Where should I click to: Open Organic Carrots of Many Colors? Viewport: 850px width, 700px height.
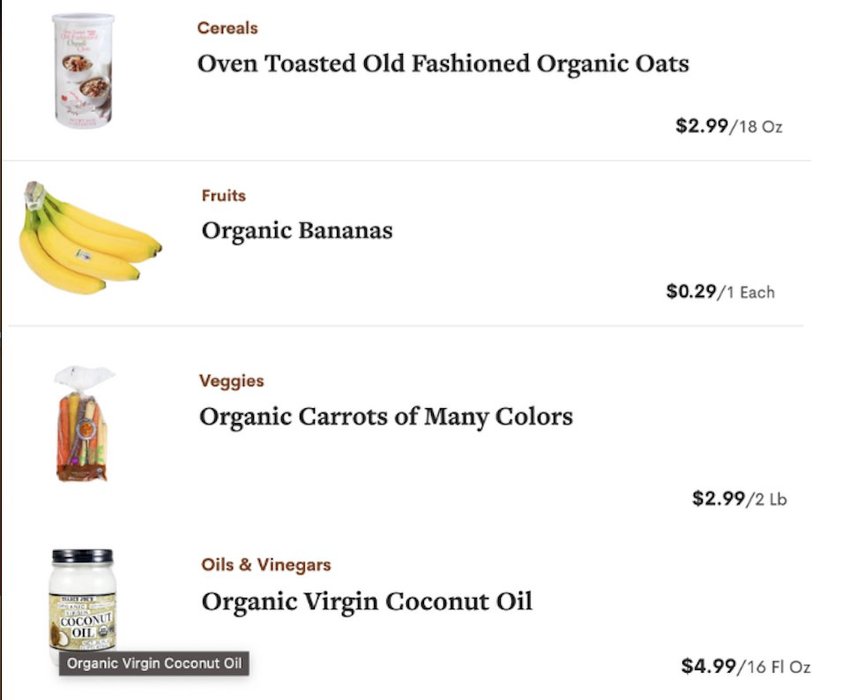point(386,416)
